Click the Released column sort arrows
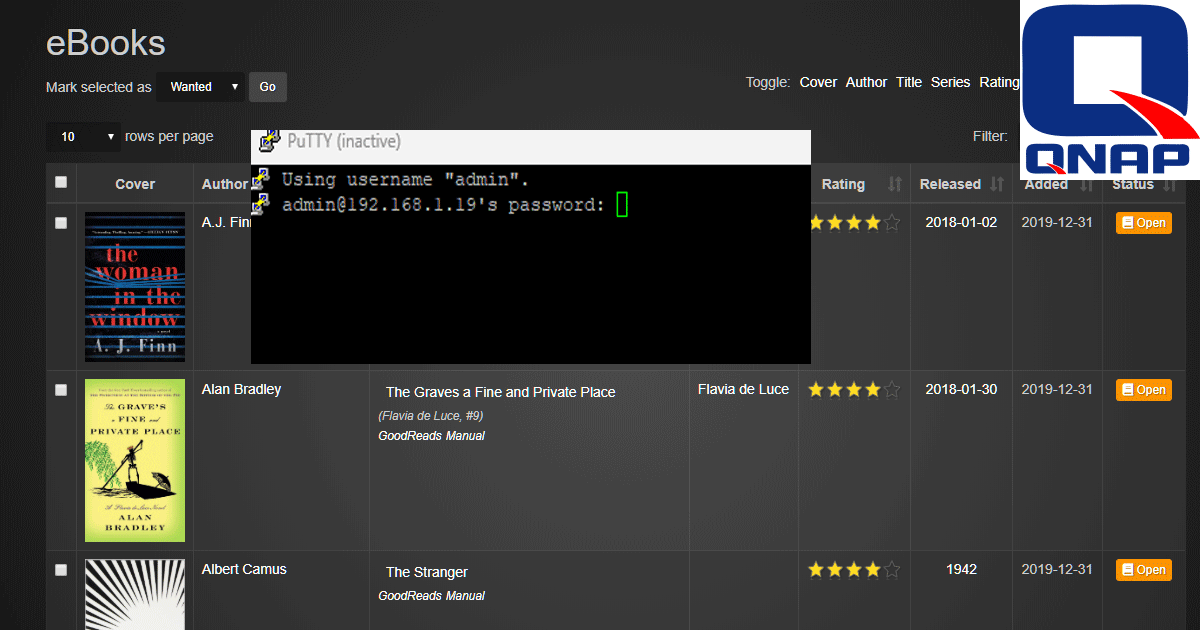Screen dimensions: 1200x630 point(996,184)
